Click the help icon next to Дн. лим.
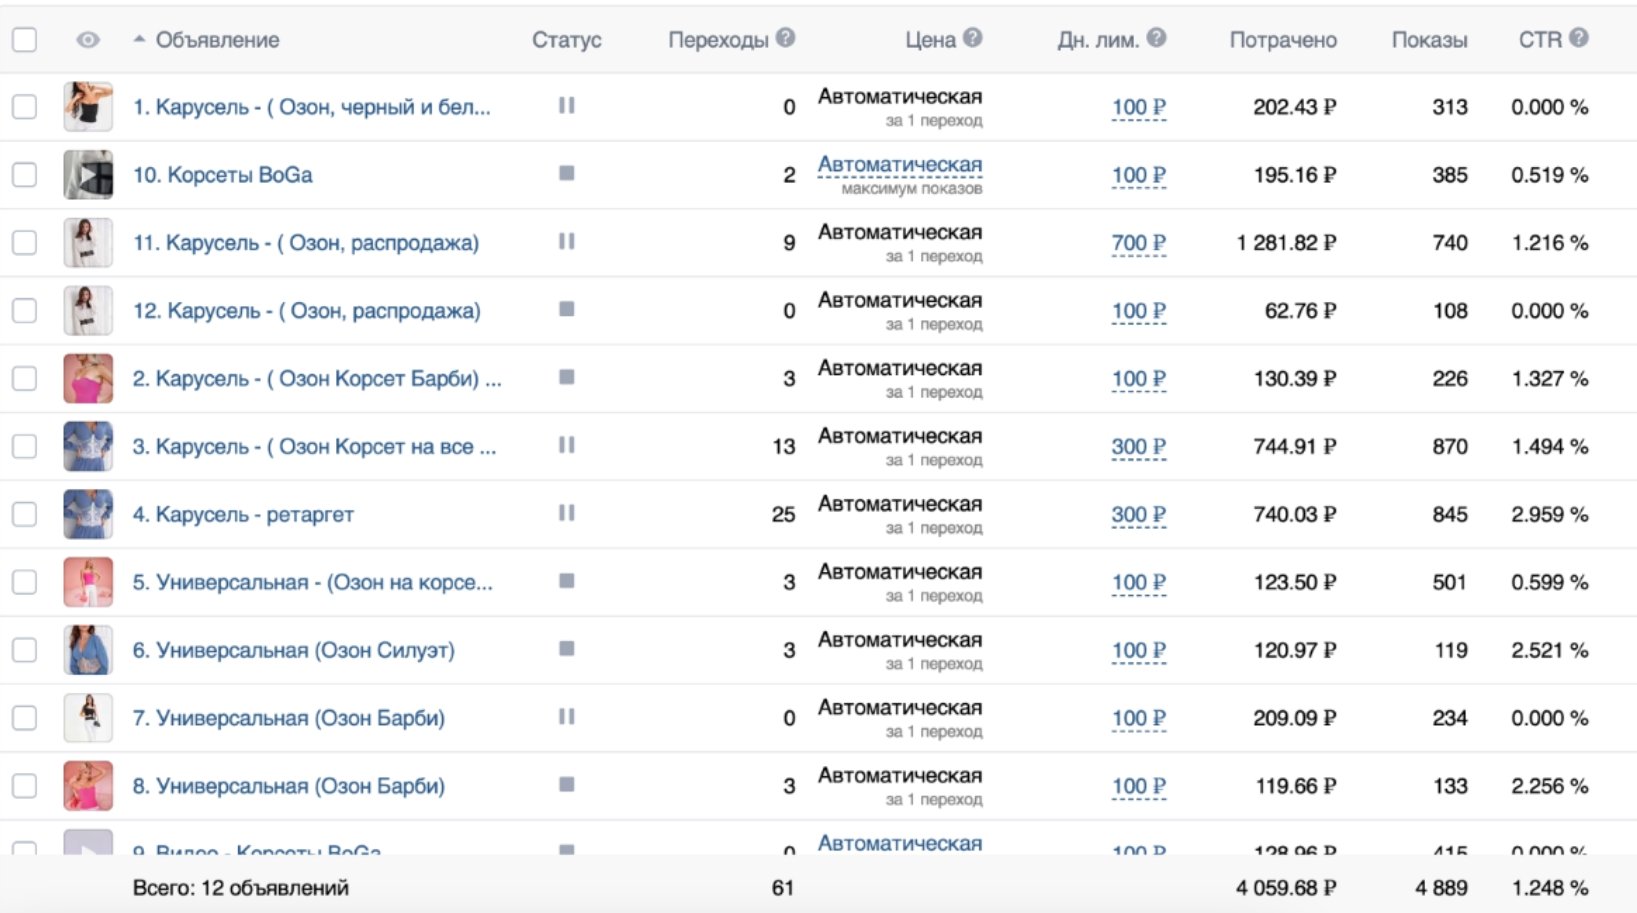The height and width of the screenshot is (913, 1637). tap(1156, 38)
